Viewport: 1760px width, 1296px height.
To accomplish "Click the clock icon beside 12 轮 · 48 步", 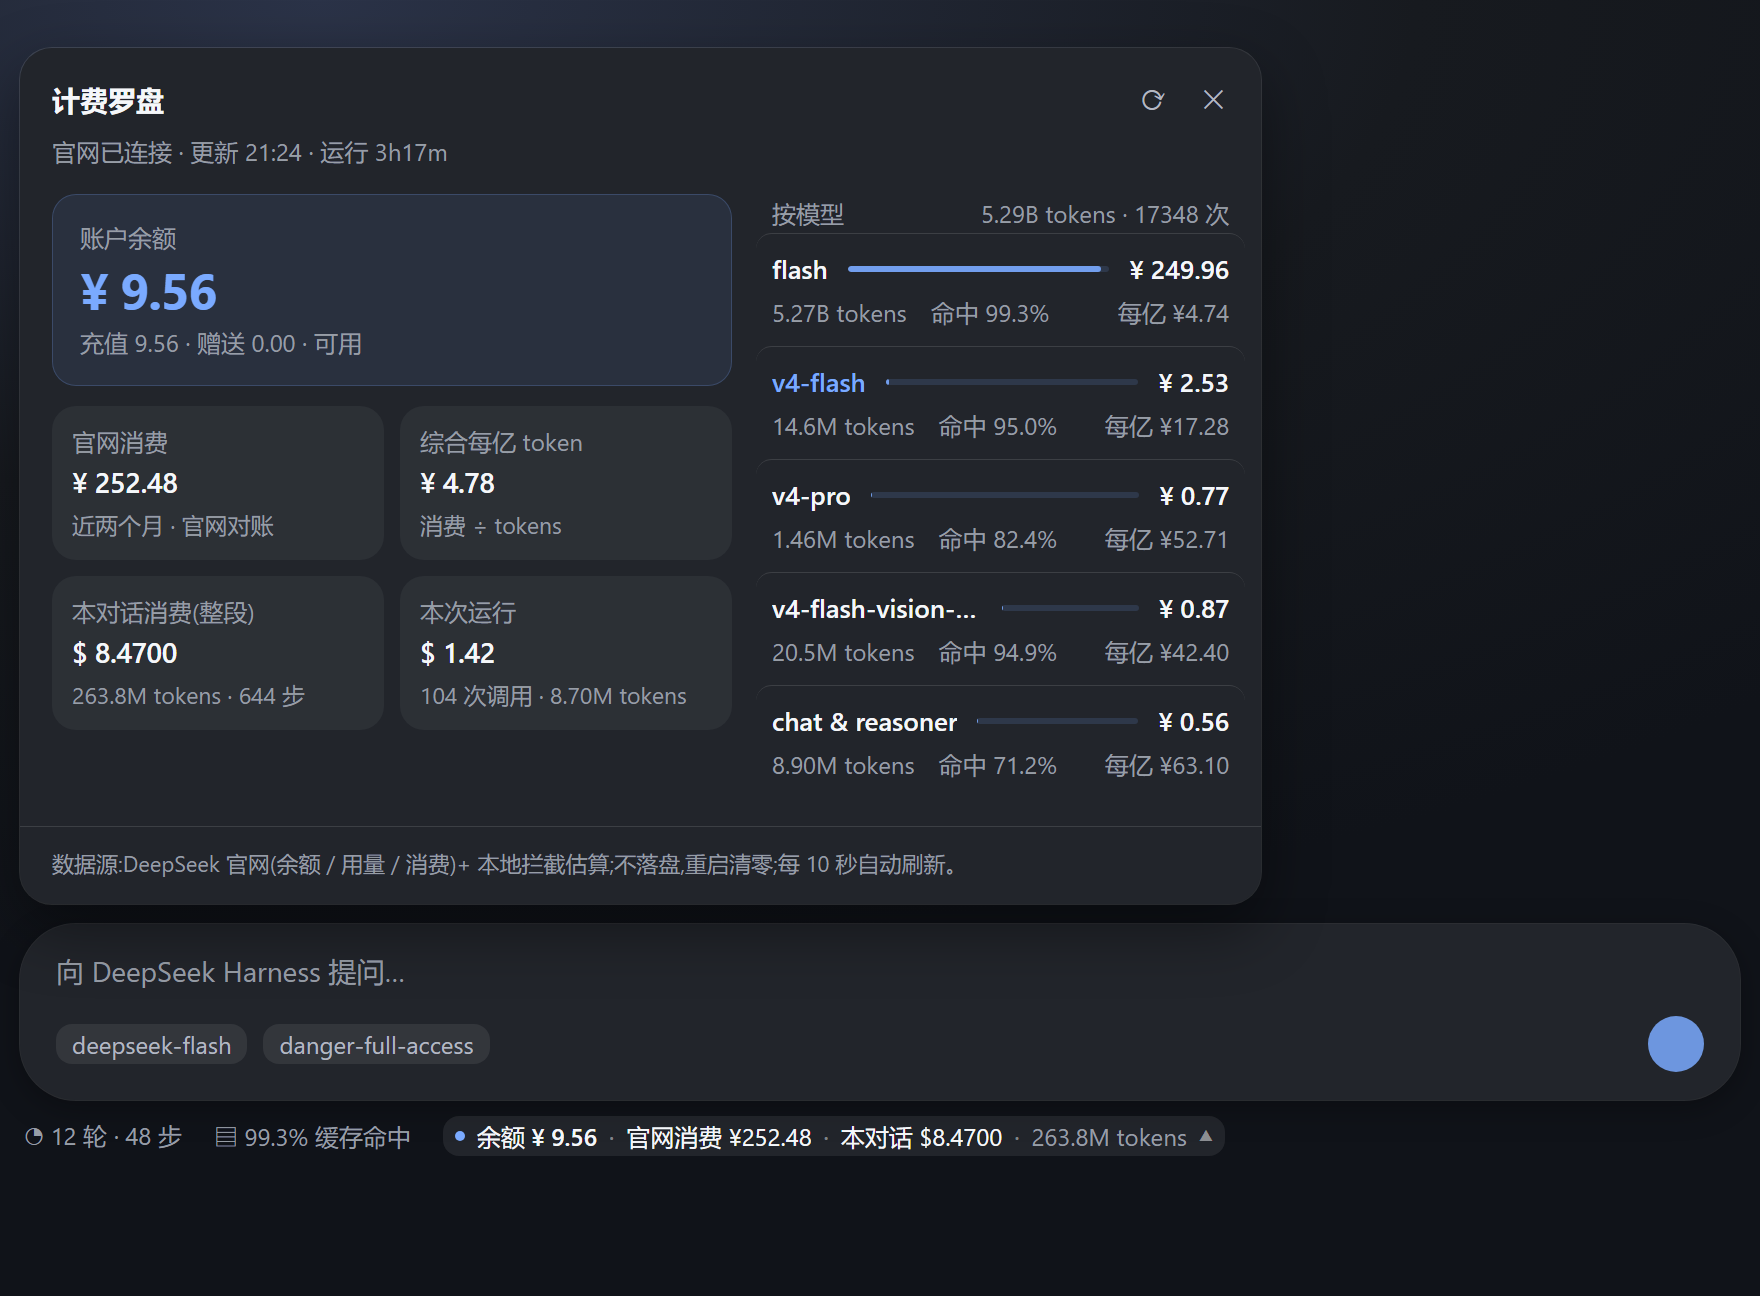I will (x=34, y=1137).
